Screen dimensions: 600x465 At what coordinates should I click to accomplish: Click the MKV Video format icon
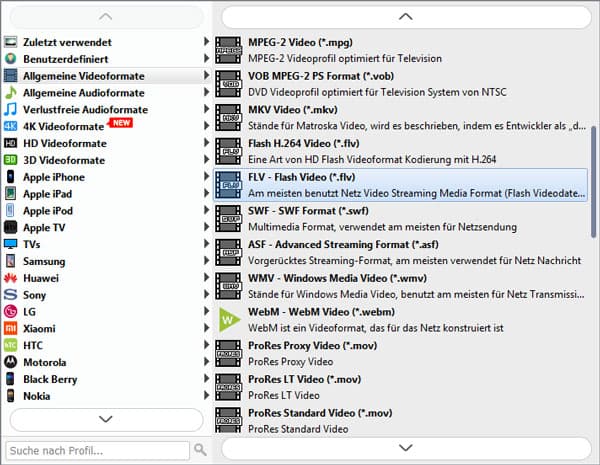(229, 117)
